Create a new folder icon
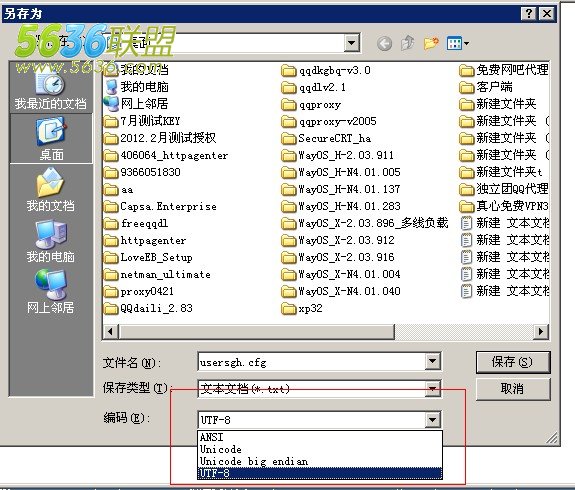Screen dimensions: 575x490 point(431,43)
